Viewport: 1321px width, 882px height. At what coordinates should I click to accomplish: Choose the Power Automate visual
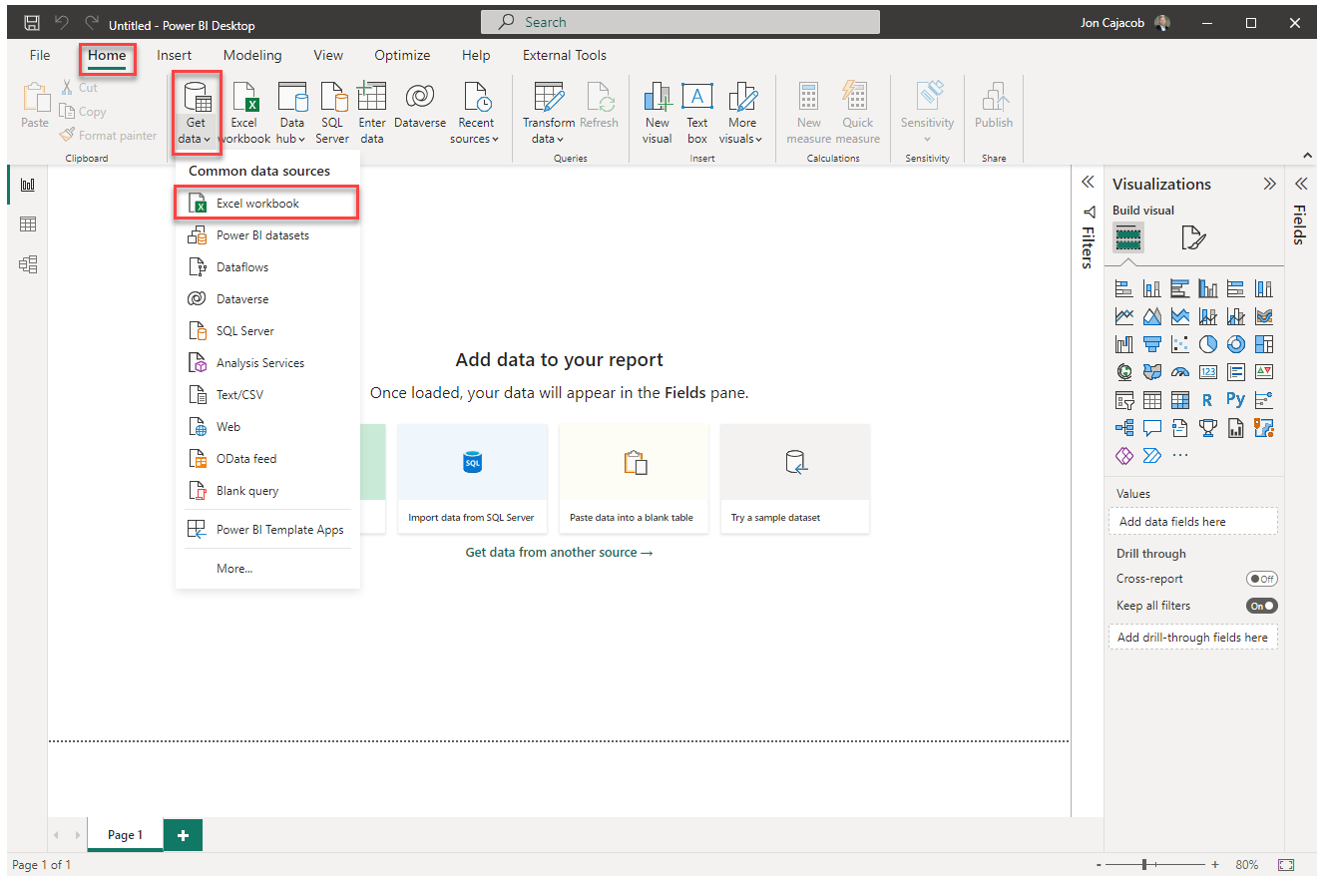pyautogui.click(x=1152, y=456)
